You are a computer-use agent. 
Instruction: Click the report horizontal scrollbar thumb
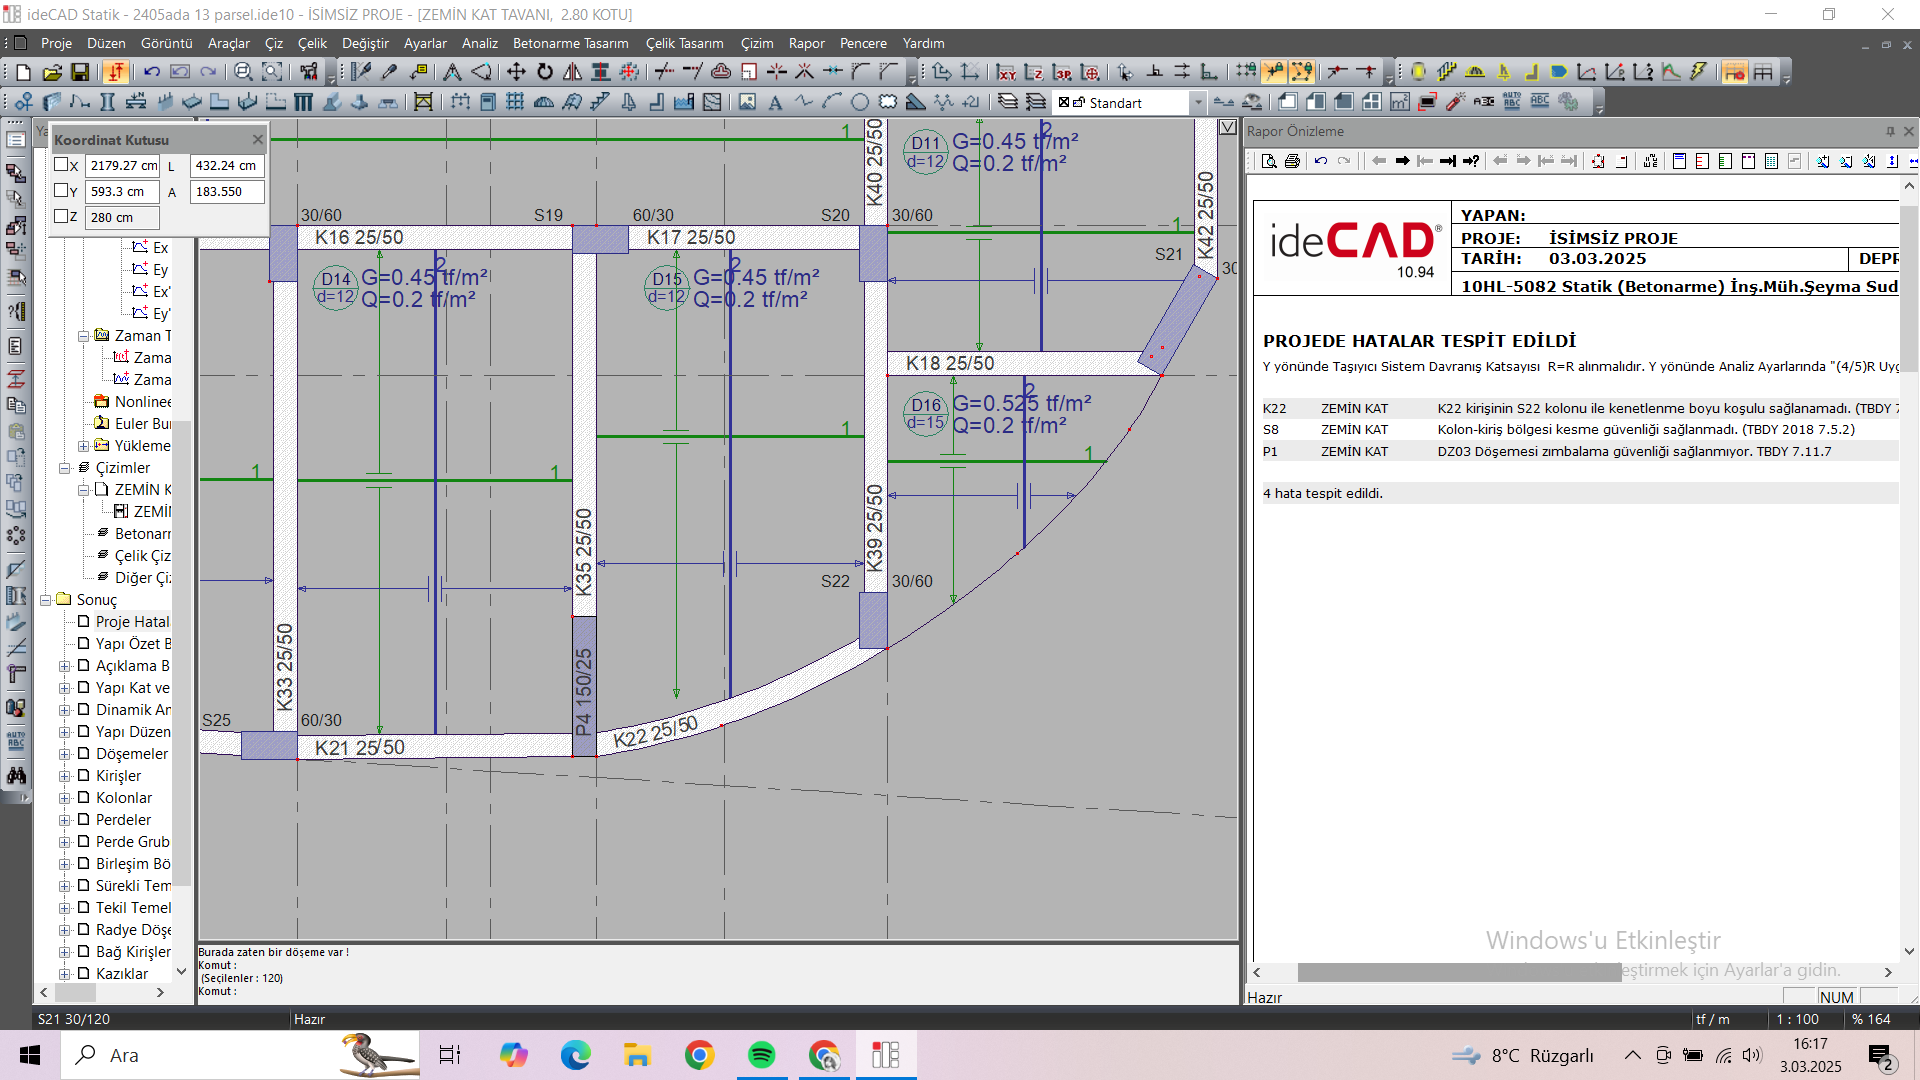coord(1459,972)
